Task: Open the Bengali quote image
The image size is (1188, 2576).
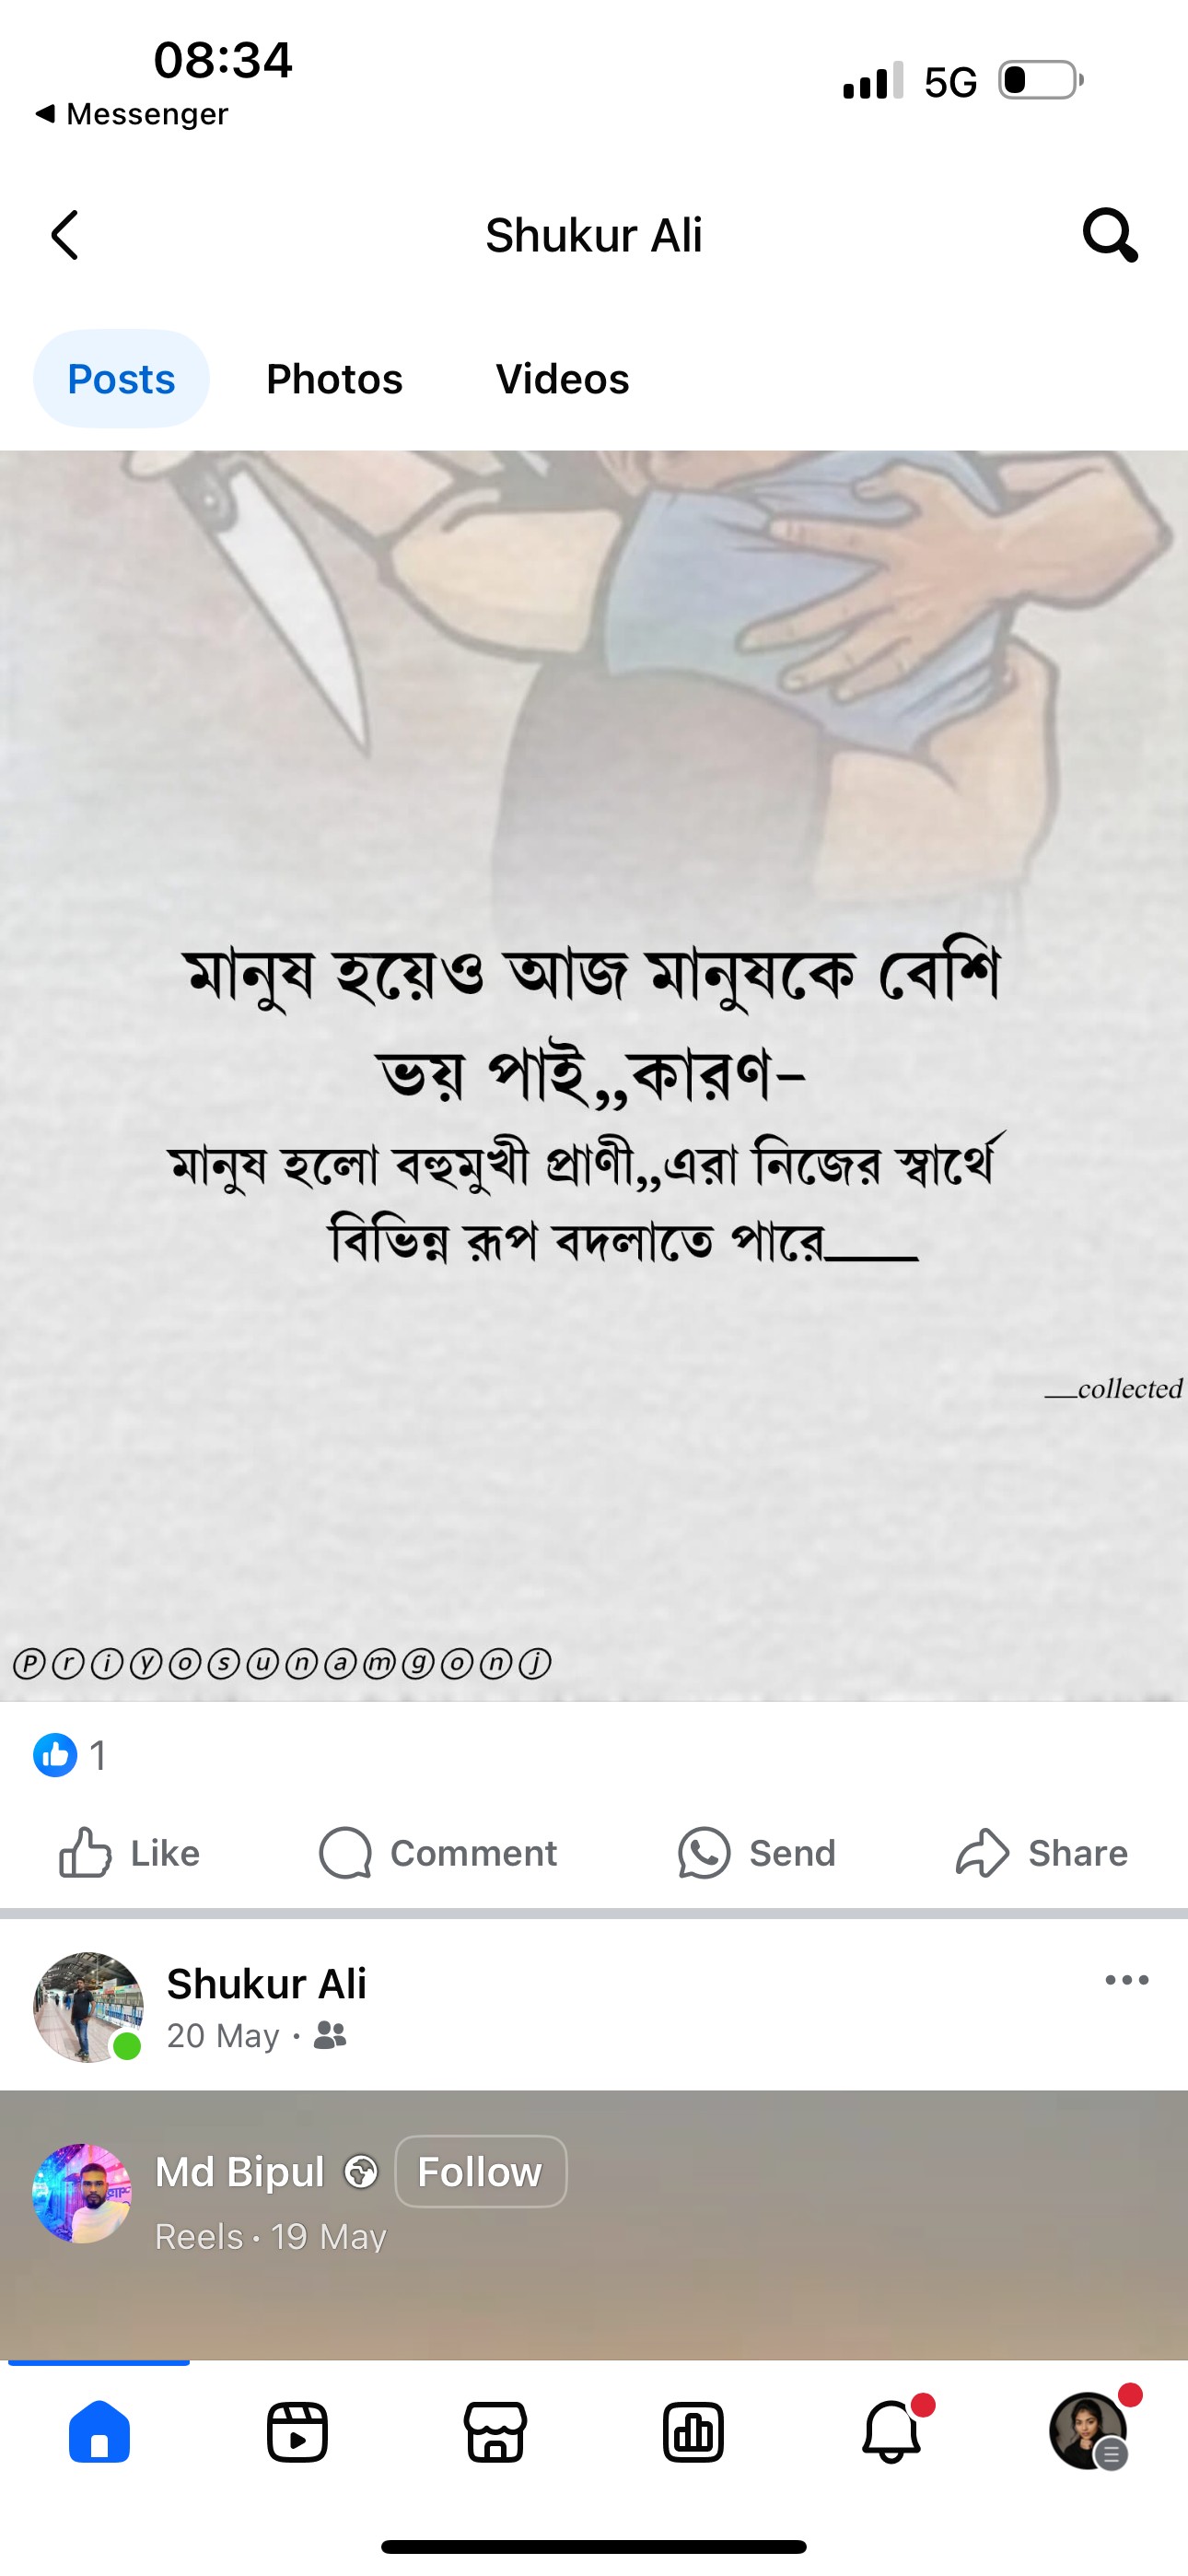Action: click(x=594, y=1075)
